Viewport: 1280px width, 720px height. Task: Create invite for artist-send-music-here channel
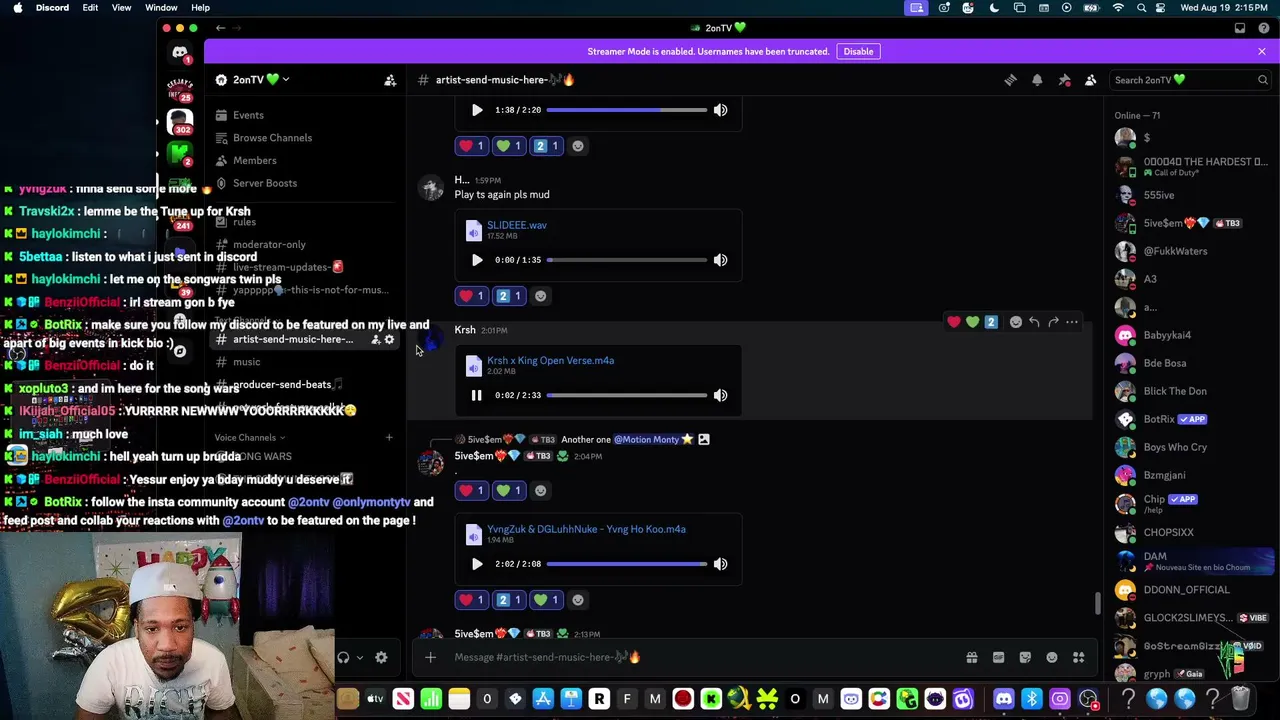point(376,340)
